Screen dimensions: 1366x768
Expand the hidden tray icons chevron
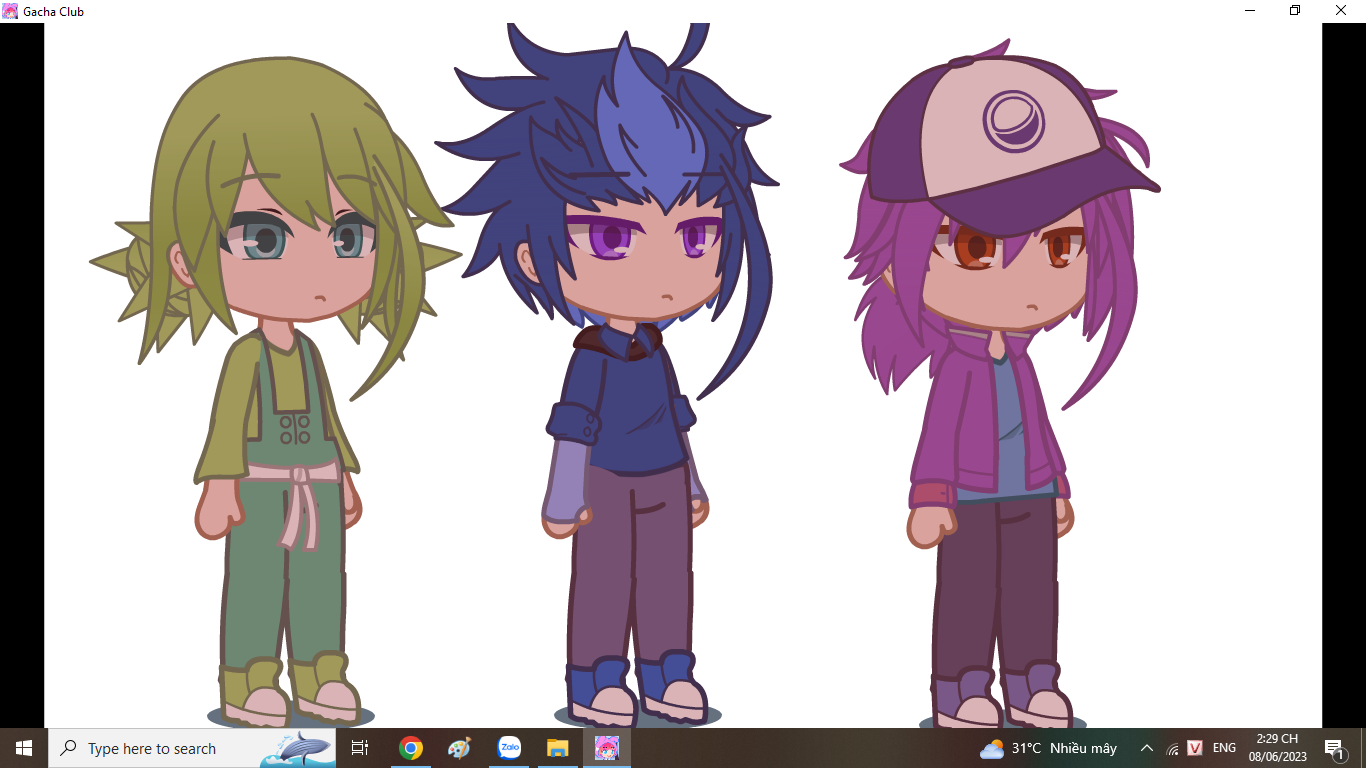[1147, 748]
